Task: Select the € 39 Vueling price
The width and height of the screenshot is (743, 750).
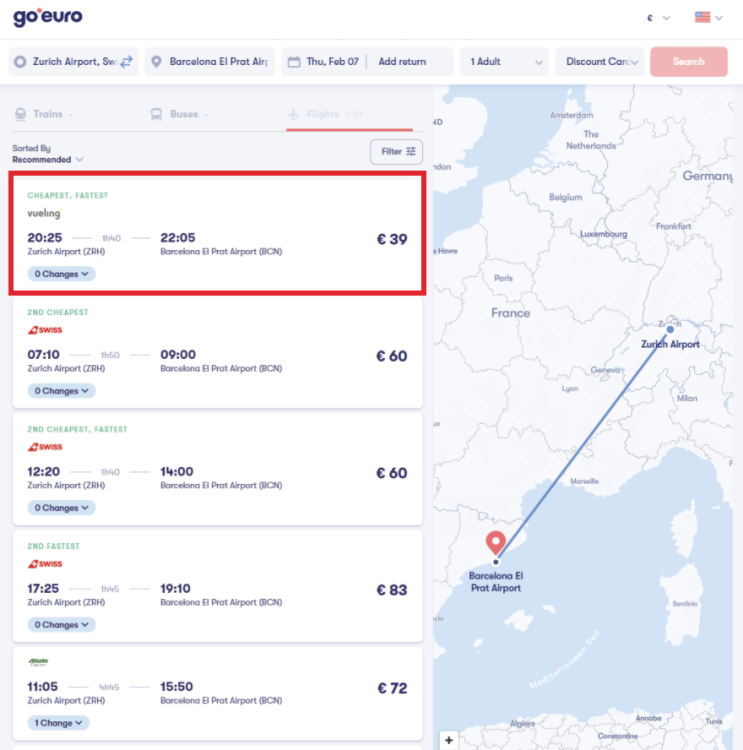Action: pos(392,239)
